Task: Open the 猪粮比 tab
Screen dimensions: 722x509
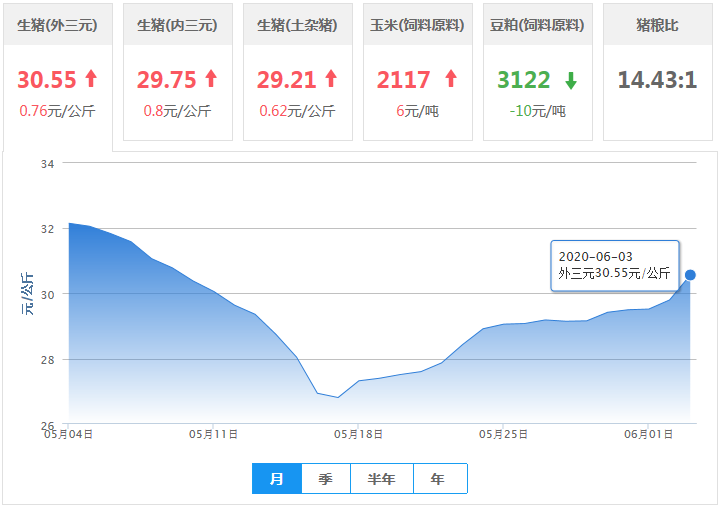Action: click(x=657, y=25)
